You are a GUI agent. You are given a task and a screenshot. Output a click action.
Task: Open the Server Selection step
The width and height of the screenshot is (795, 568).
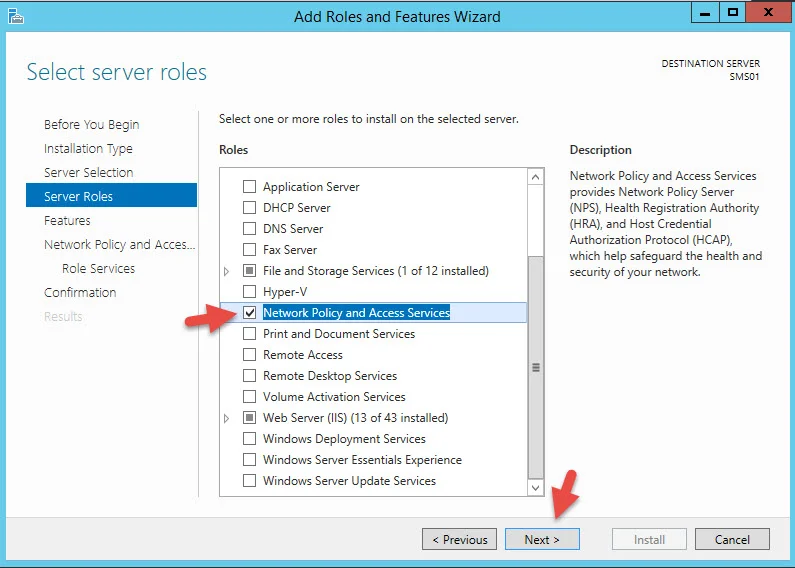pyautogui.click(x=88, y=172)
